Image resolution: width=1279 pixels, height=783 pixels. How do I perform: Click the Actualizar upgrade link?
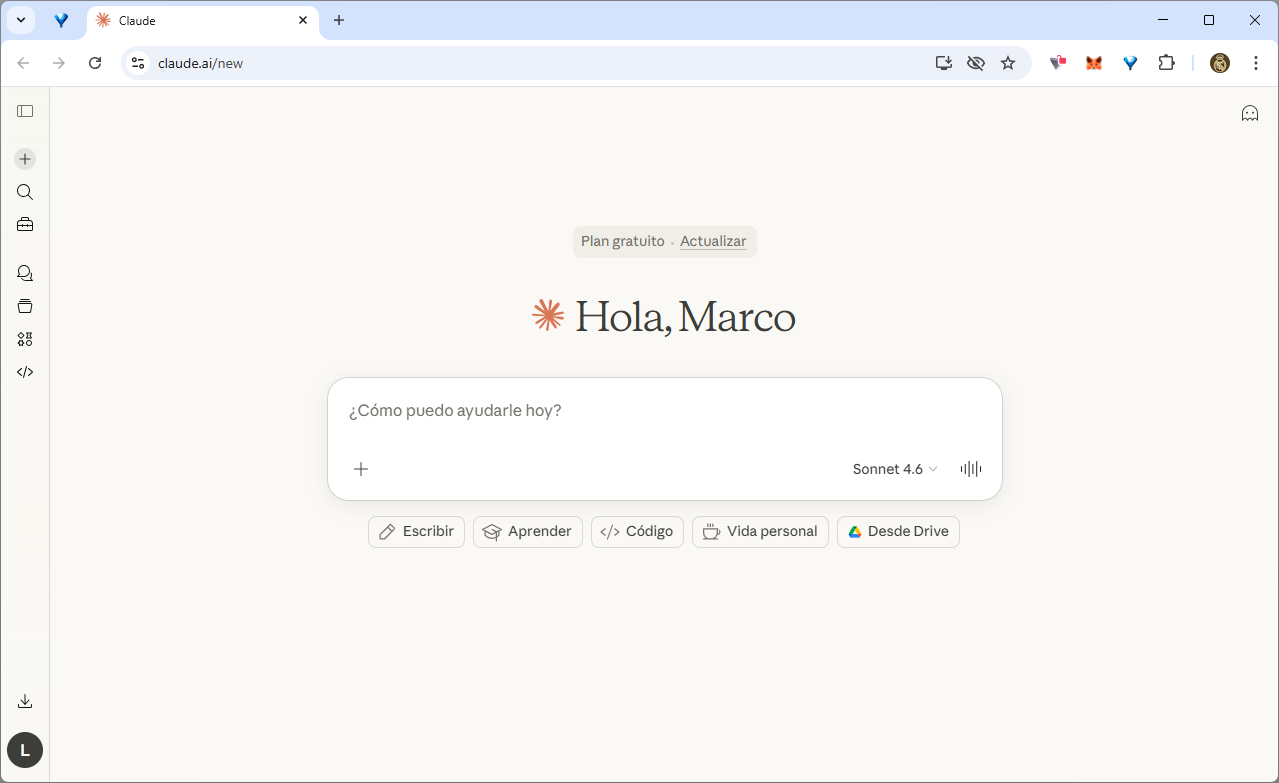(713, 241)
